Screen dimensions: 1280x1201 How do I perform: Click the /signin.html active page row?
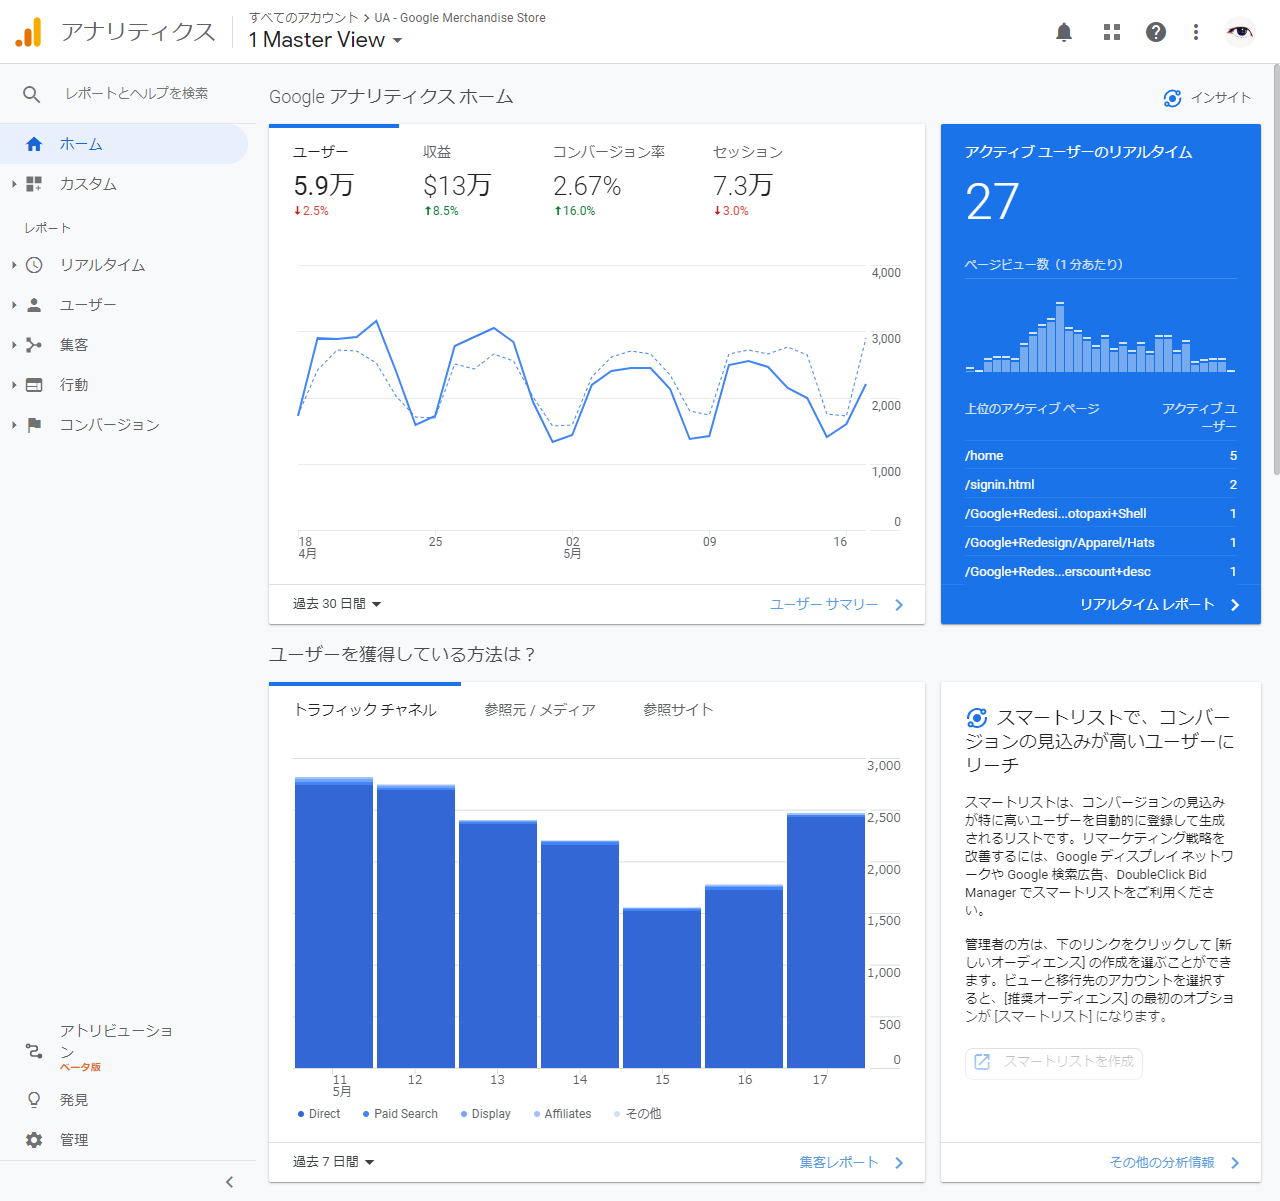click(x=1101, y=485)
